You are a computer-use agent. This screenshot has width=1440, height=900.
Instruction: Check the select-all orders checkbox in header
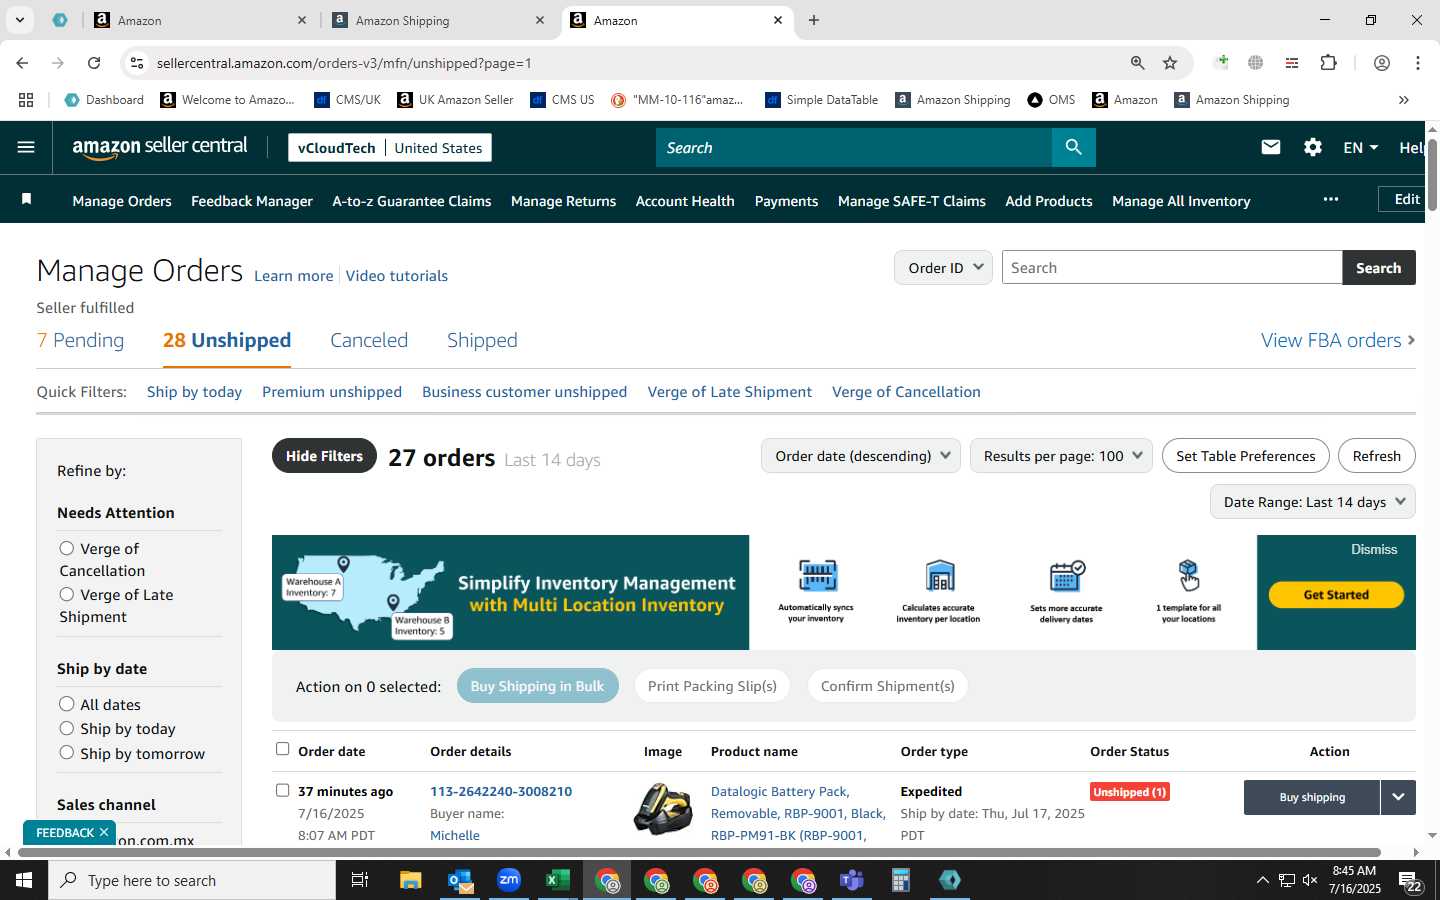(x=282, y=749)
